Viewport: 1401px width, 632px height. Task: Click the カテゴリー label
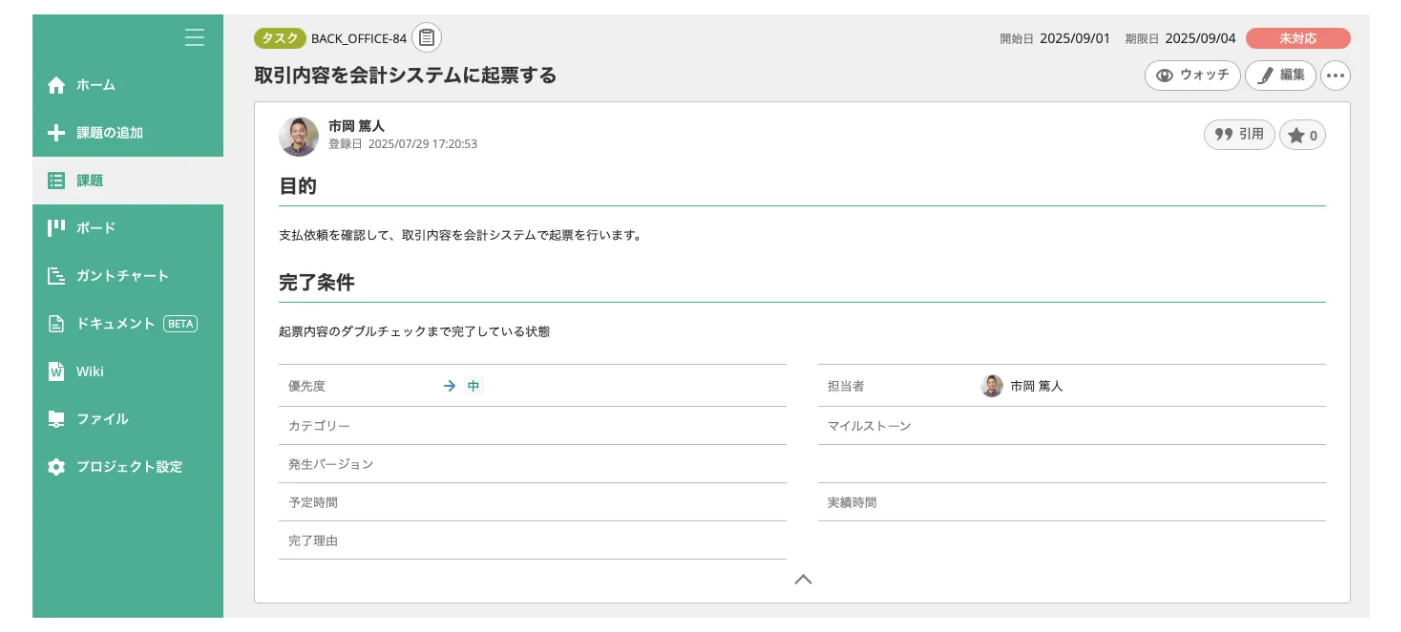click(319, 426)
